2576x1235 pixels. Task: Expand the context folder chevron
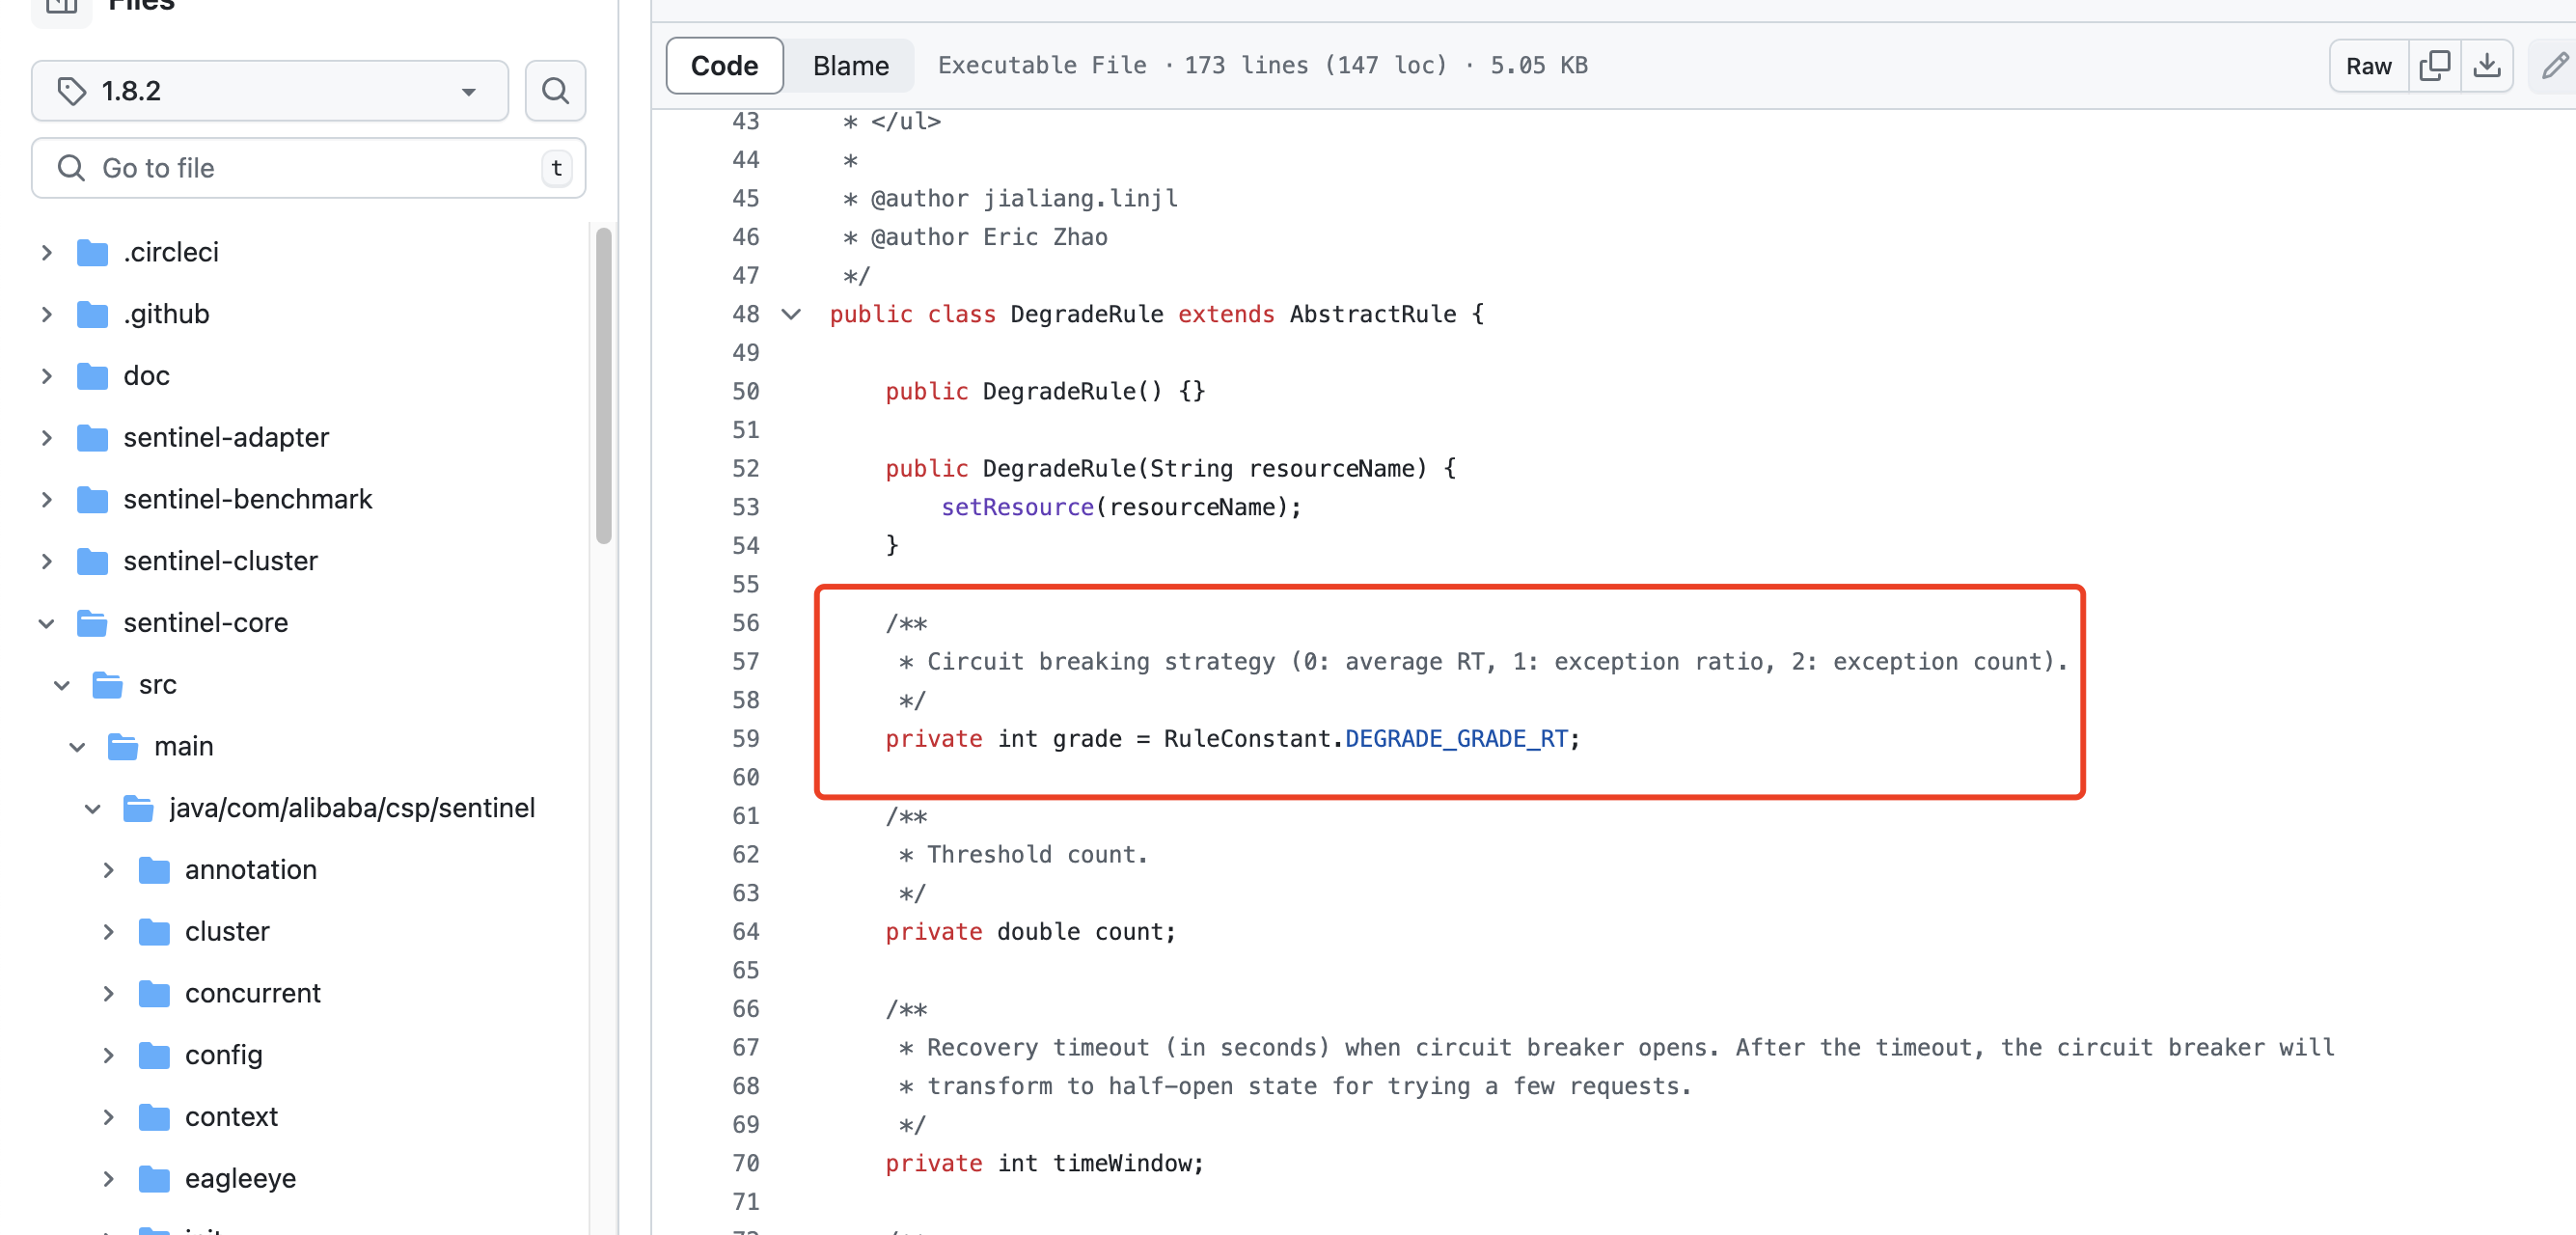coord(108,1117)
